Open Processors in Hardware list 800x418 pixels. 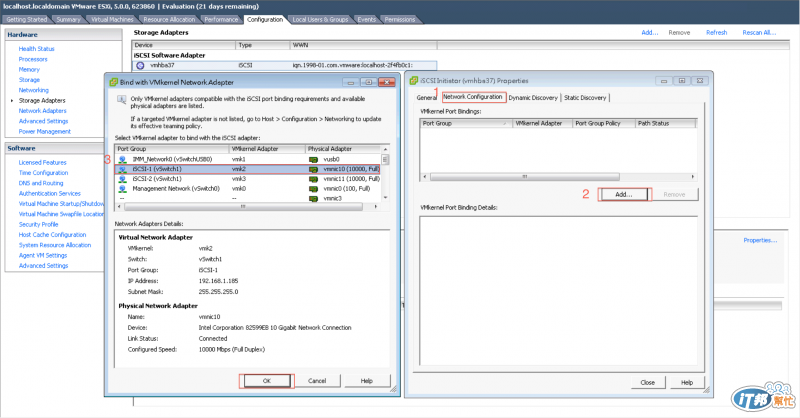pyautogui.click(x=33, y=59)
